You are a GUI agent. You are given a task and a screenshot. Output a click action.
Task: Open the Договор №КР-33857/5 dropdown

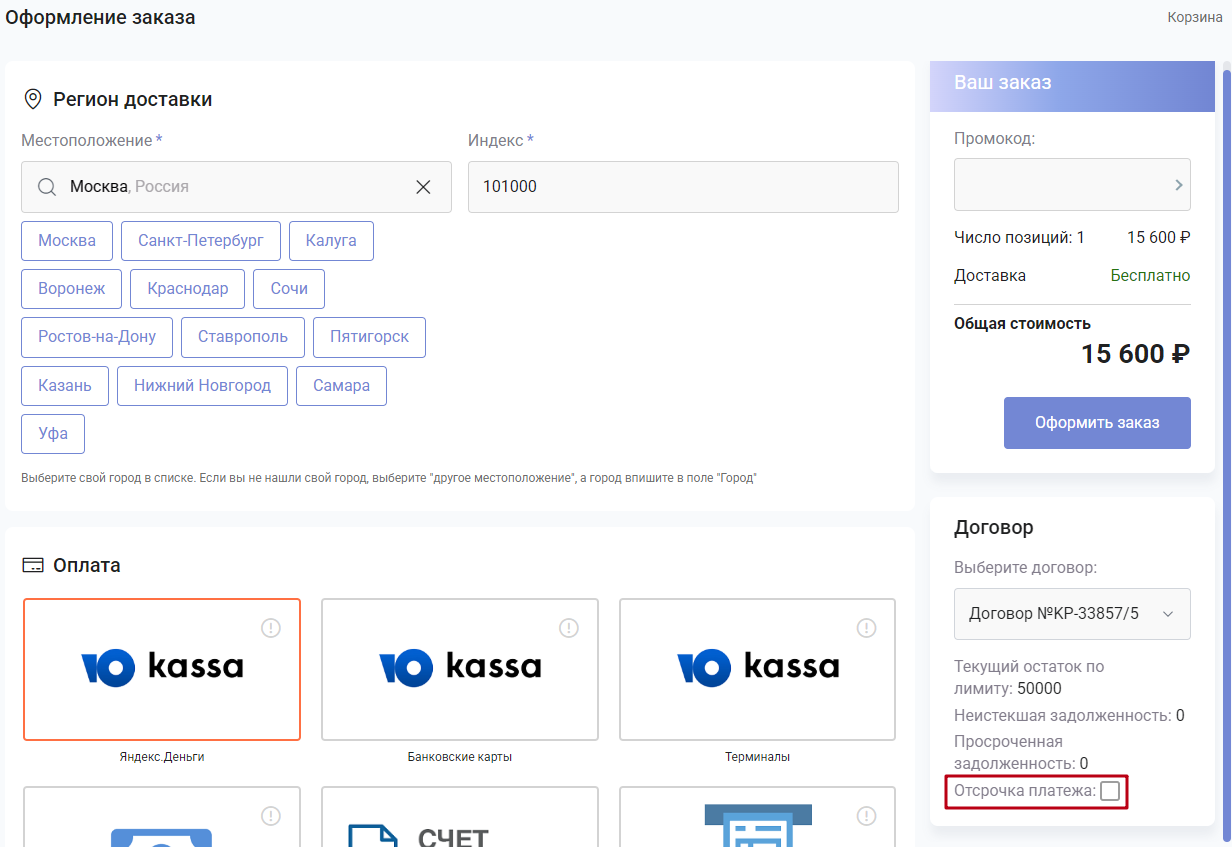click(x=1072, y=614)
